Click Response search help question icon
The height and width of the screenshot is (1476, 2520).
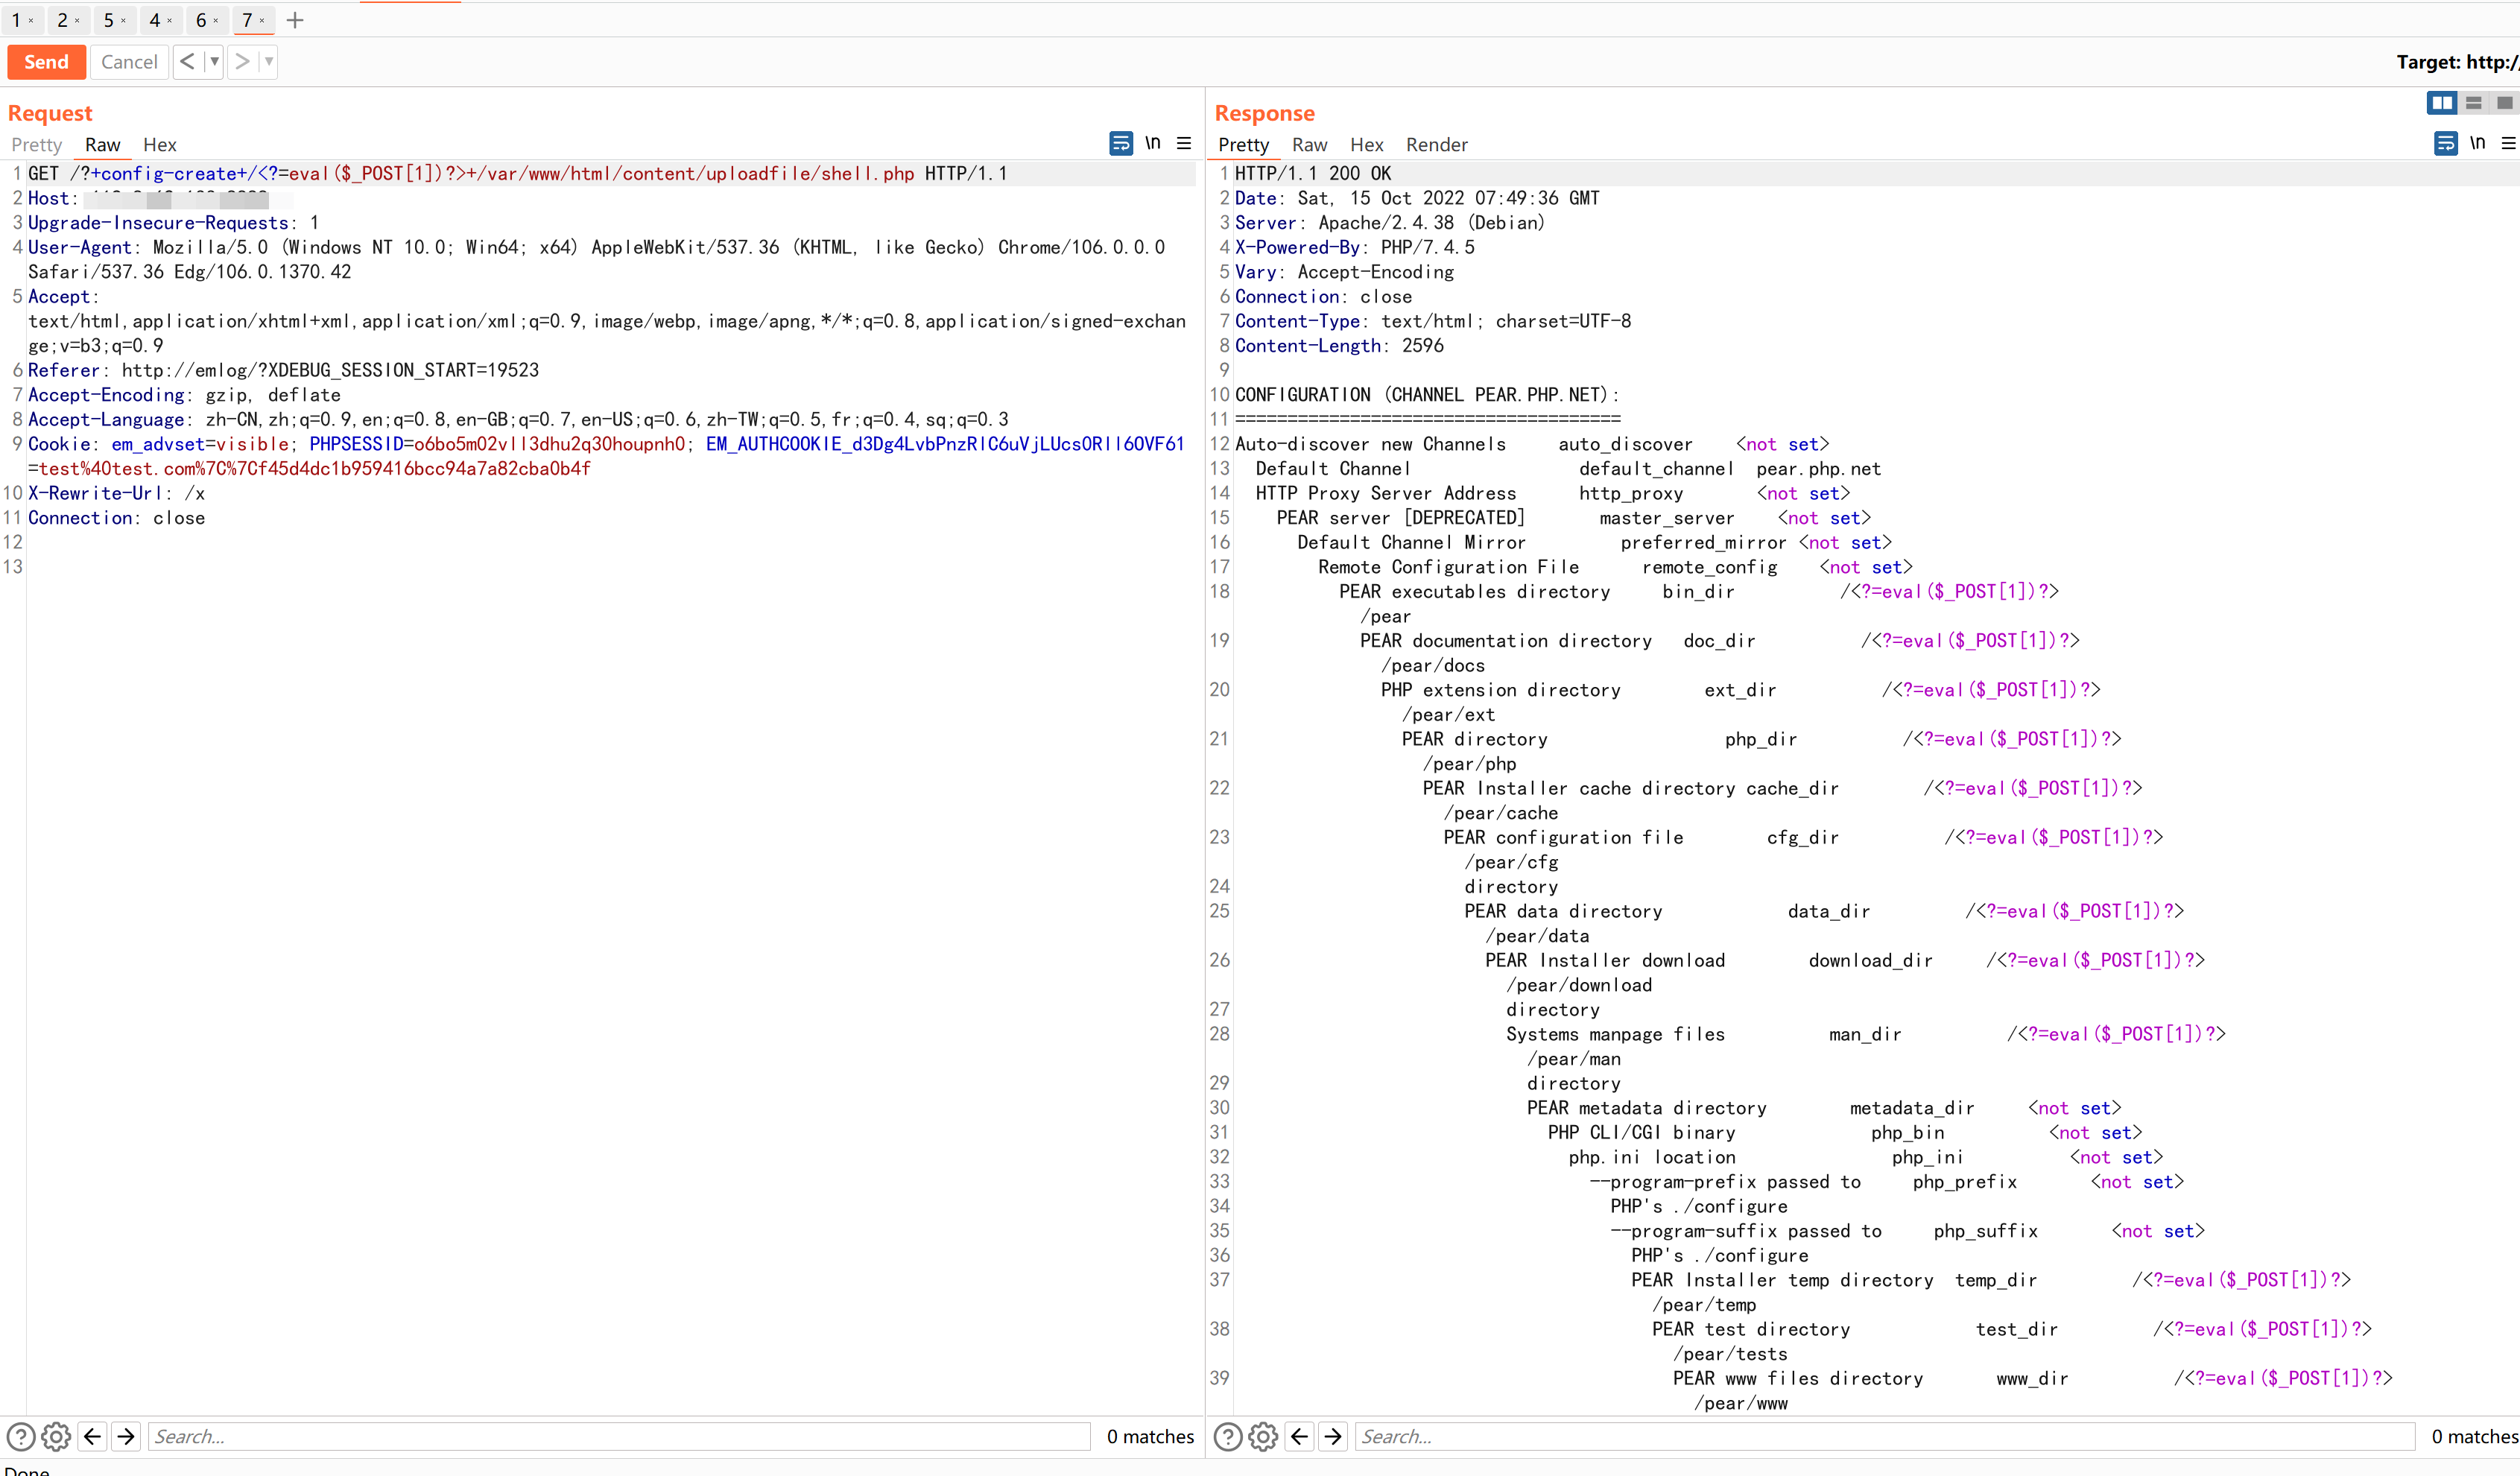(x=1227, y=1437)
